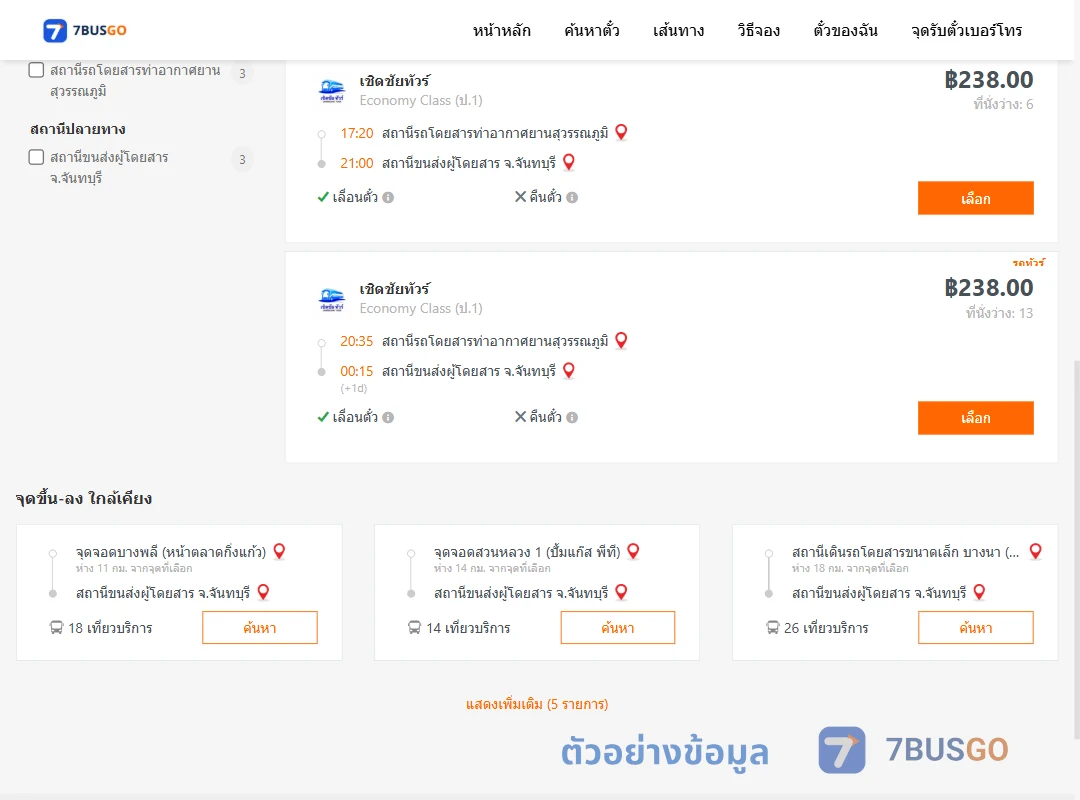Open map pin for 20:35 departure station
This screenshot has width=1080, height=800.
tap(621, 340)
